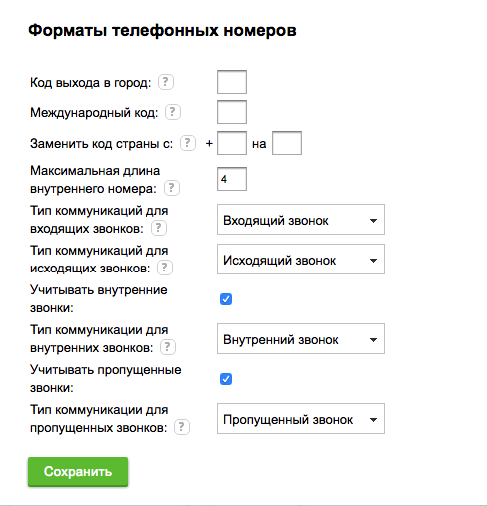Open the Исходящий звонок dropdown
This screenshot has height=506, width=487.
(x=301, y=259)
